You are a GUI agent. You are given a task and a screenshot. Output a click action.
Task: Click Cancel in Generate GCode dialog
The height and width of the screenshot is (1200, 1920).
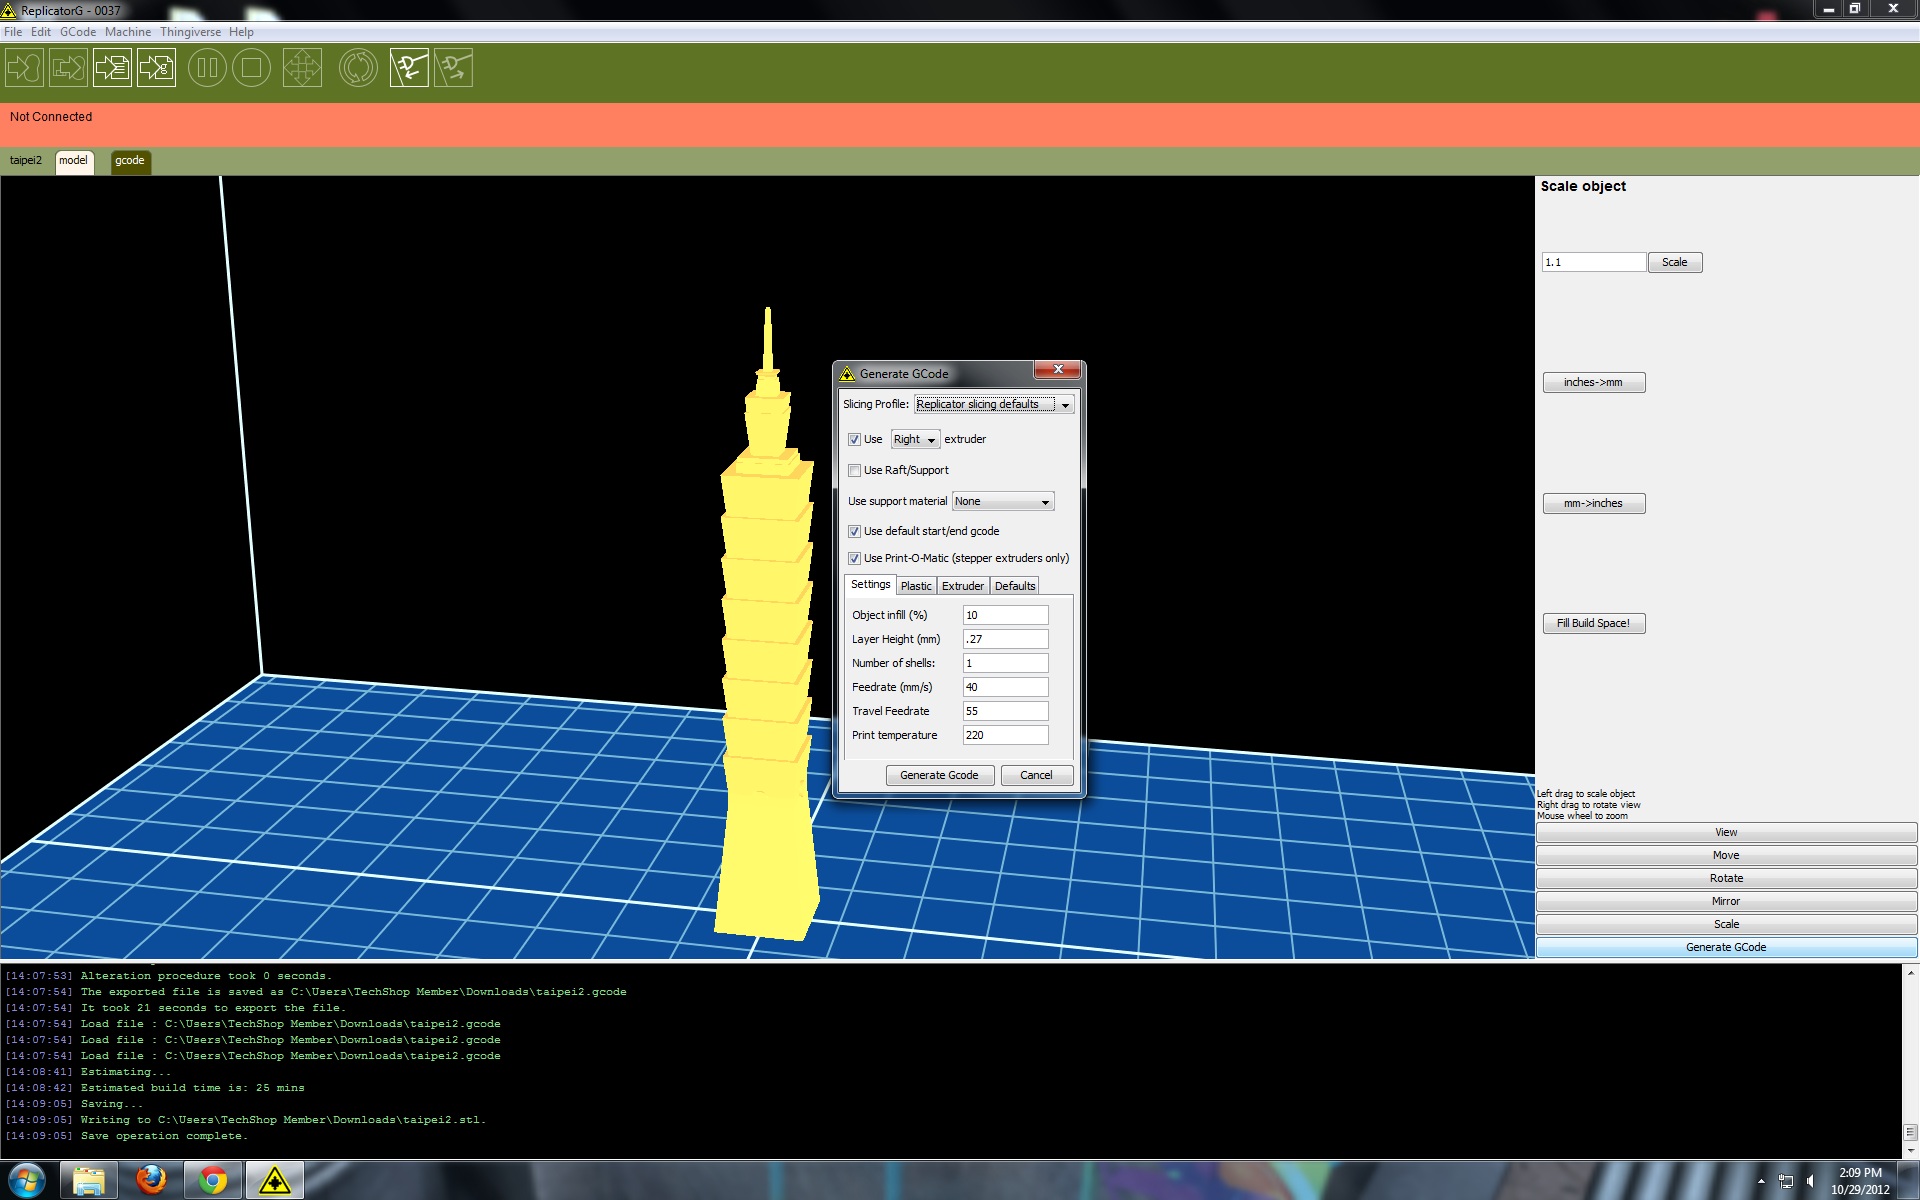[1036, 775]
